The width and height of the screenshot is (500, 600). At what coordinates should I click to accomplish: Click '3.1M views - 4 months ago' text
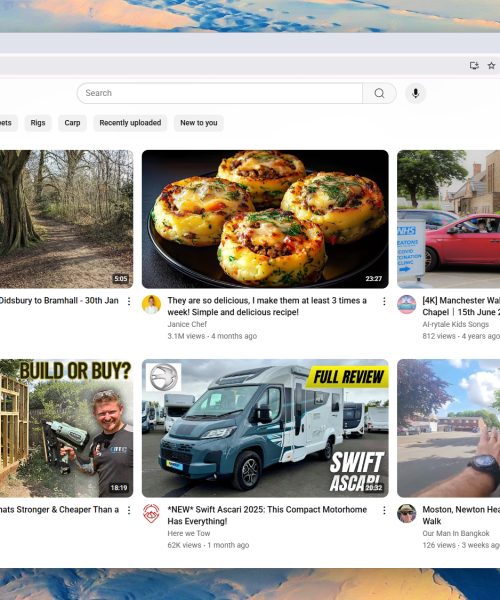coord(212,336)
